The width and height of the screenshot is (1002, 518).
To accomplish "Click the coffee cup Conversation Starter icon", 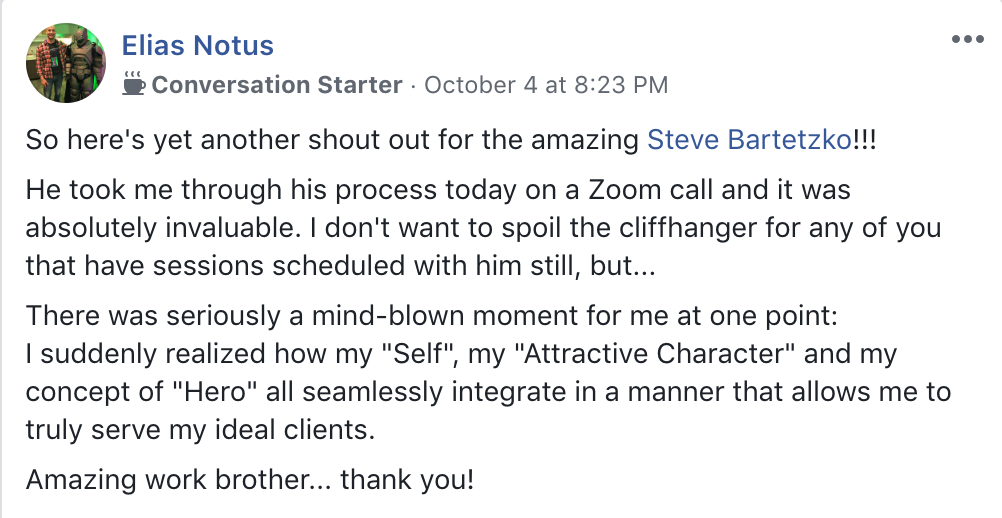I will click(133, 85).
